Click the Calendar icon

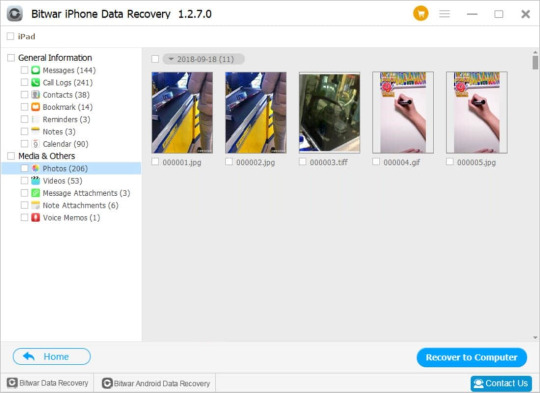click(35, 144)
